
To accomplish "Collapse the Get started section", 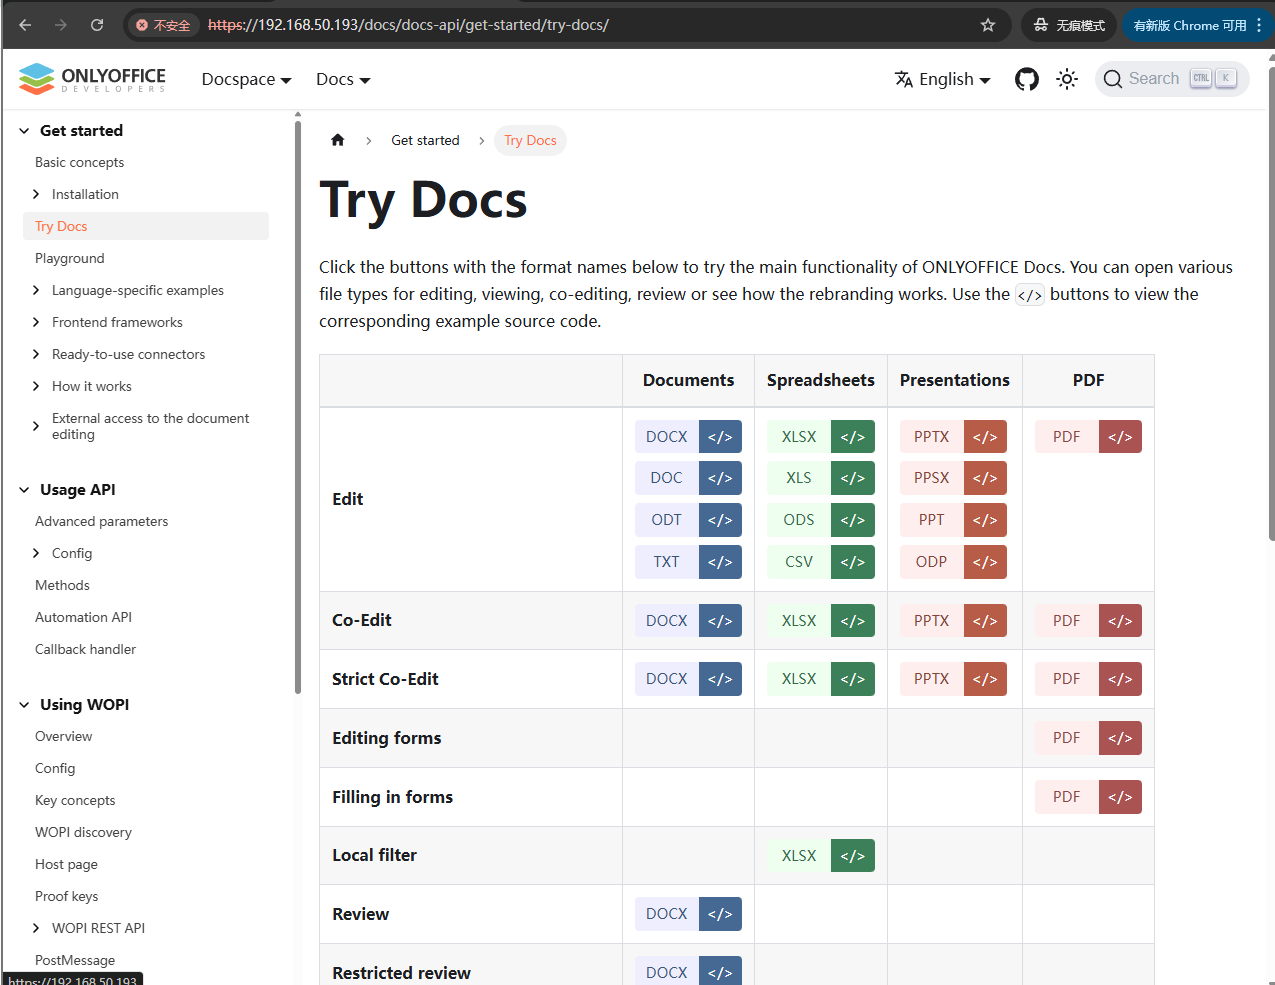I will pos(24,131).
